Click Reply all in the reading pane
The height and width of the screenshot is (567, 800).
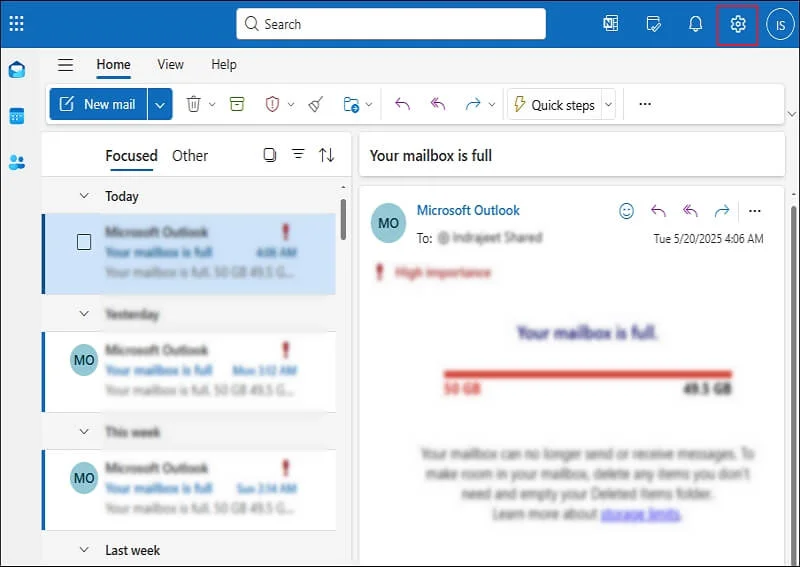pos(690,211)
